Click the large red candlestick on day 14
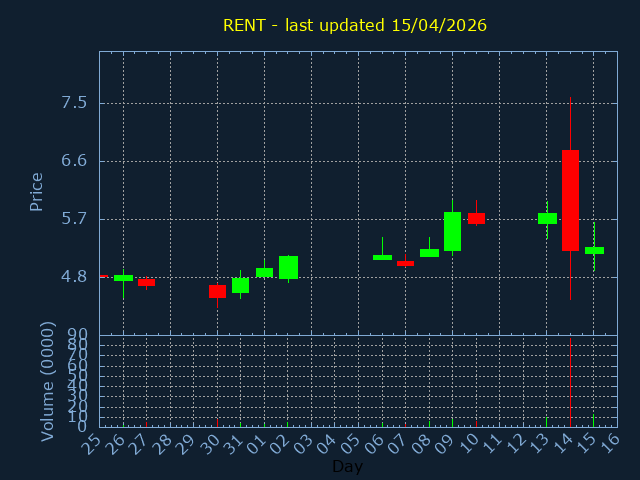This screenshot has width=640, height=480. pos(570,200)
